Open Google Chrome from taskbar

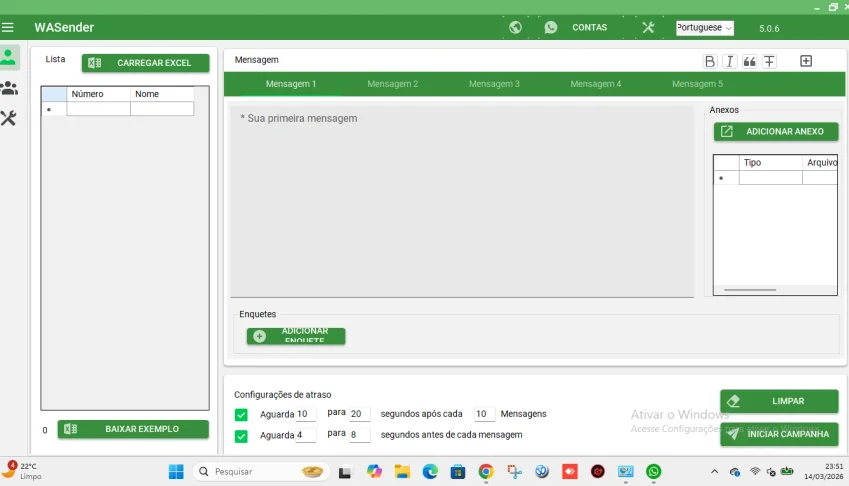click(486, 472)
